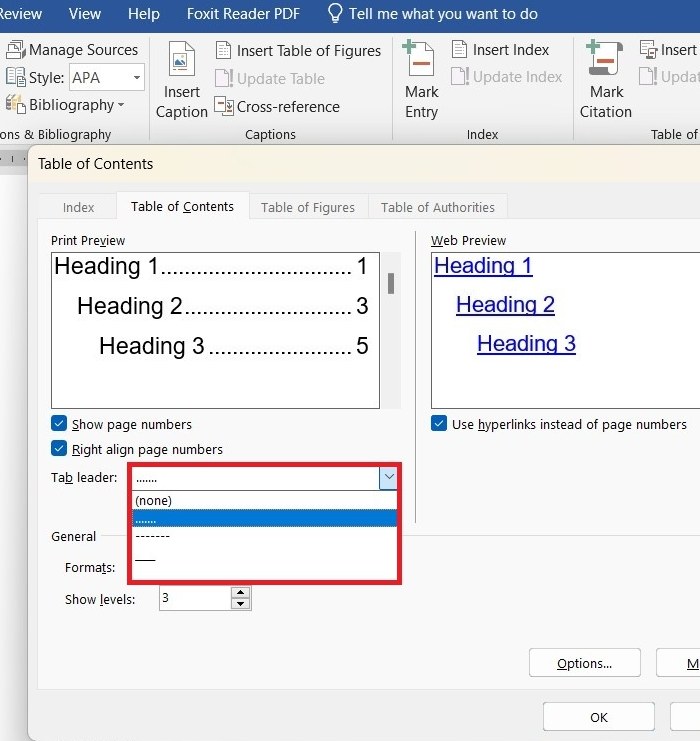Open the View ribbon tab
Viewport: 700px width, 741px height.
coord(85,13)
